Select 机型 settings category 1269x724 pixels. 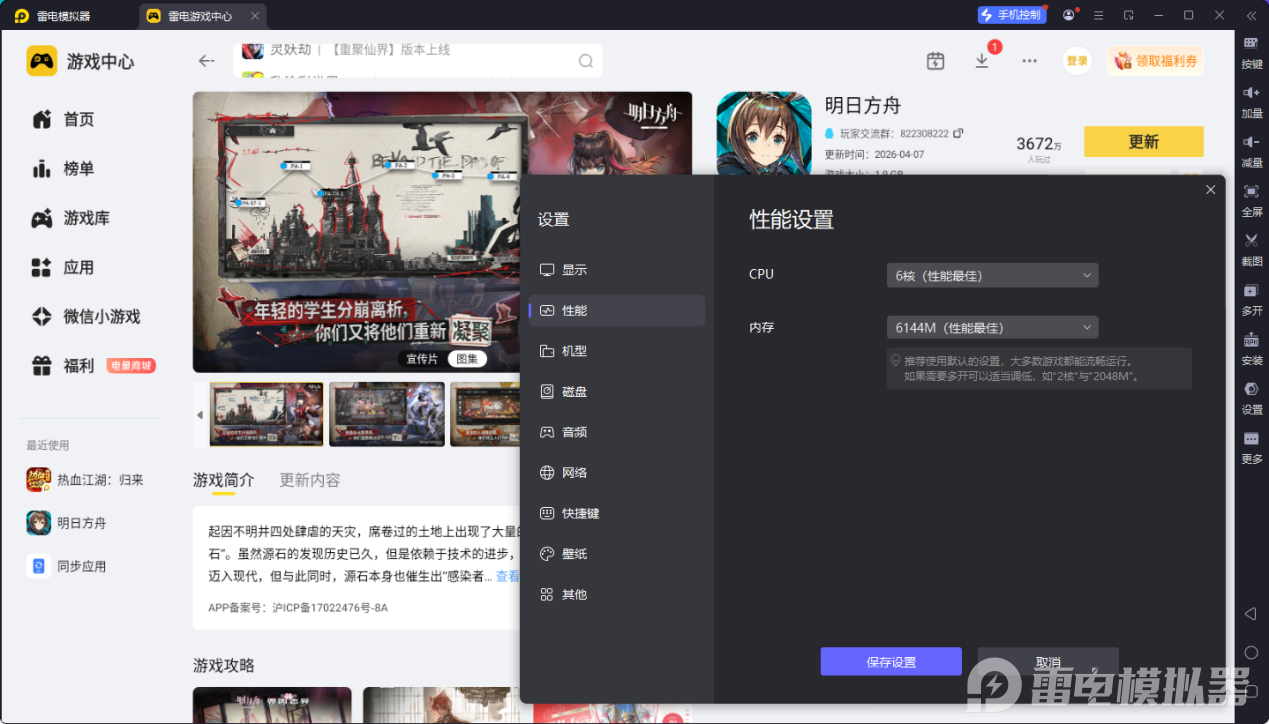click(x=617, y=351)
